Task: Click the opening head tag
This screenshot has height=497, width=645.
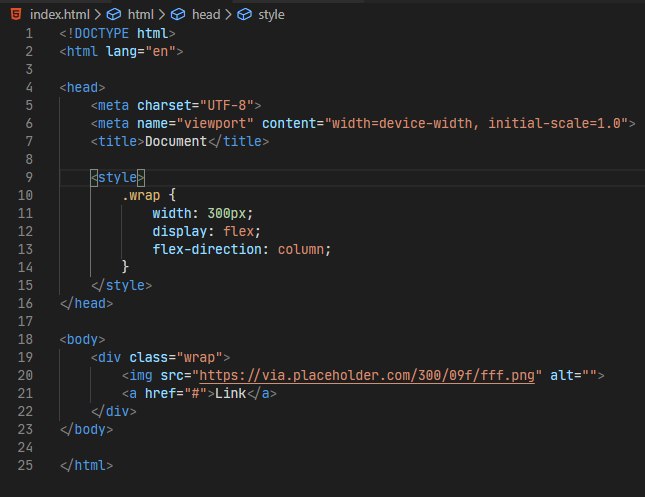Action: (82, 87)
